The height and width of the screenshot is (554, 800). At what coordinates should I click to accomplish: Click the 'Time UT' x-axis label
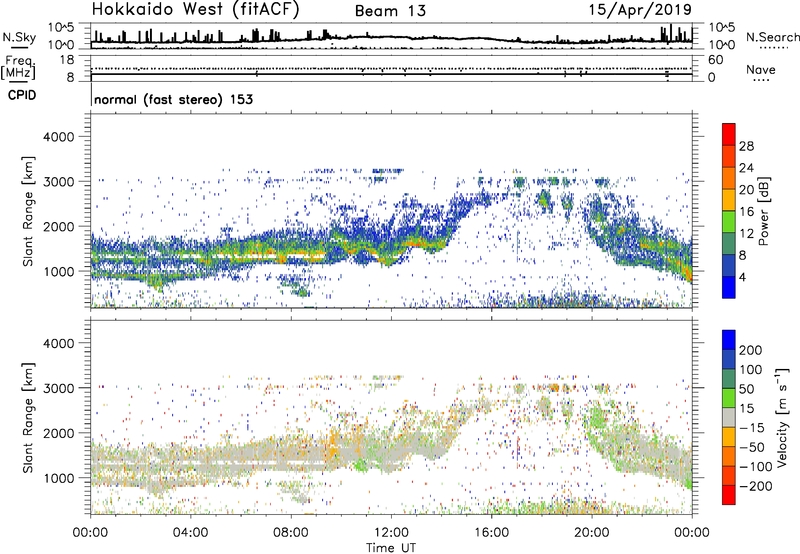[391, 548]
